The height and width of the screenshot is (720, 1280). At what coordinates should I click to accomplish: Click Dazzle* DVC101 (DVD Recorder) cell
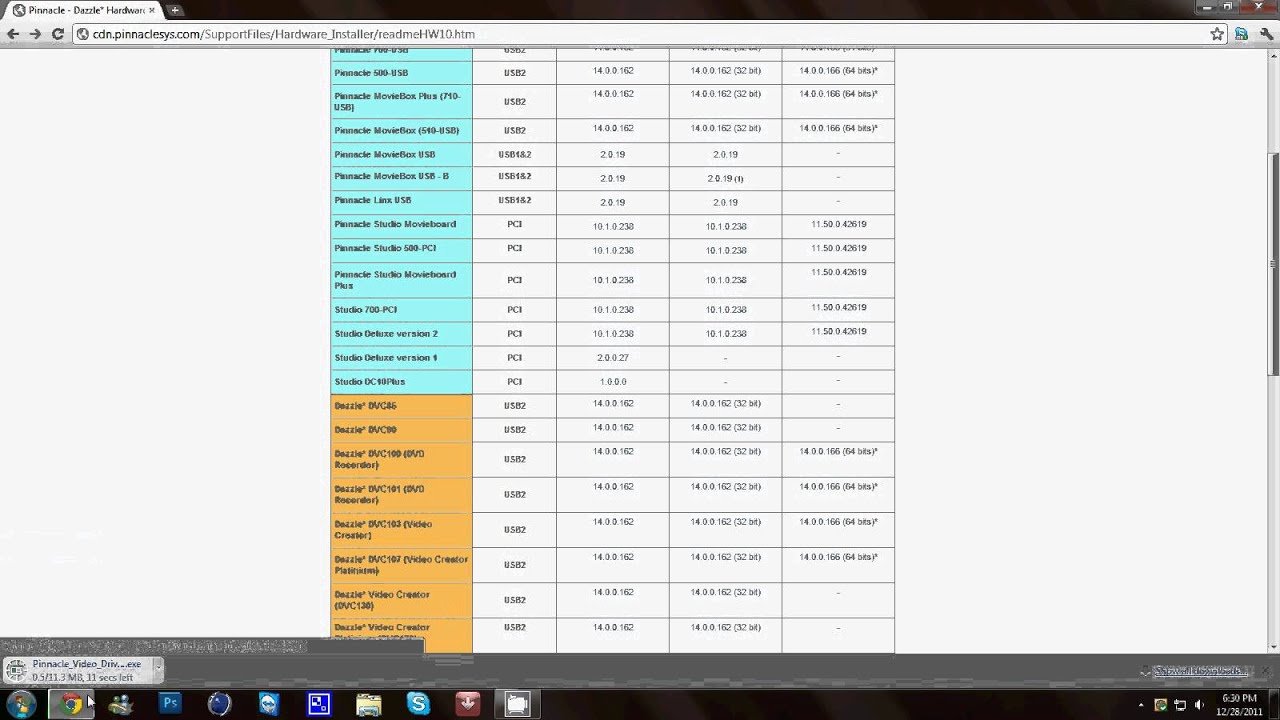(401, 495)
